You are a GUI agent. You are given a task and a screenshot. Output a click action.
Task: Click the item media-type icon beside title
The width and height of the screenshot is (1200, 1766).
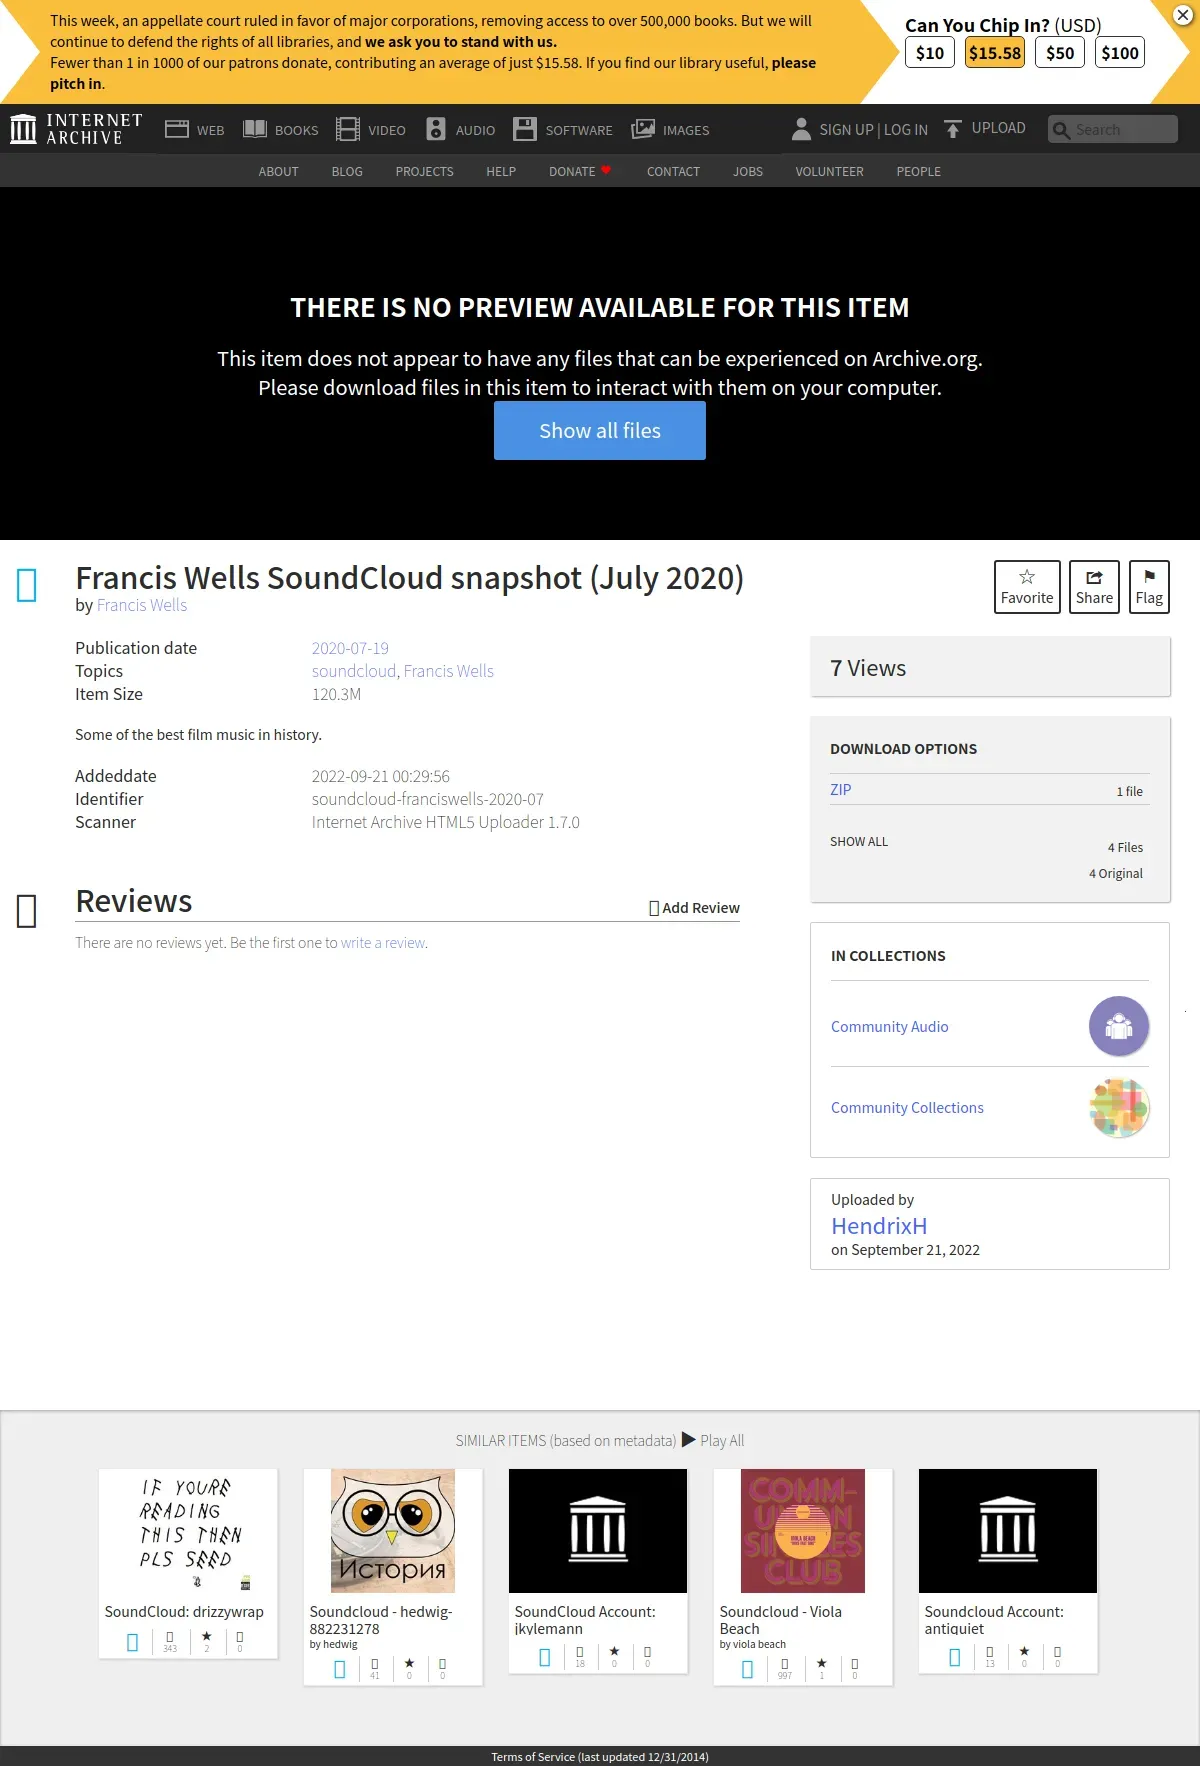(27, 585)
